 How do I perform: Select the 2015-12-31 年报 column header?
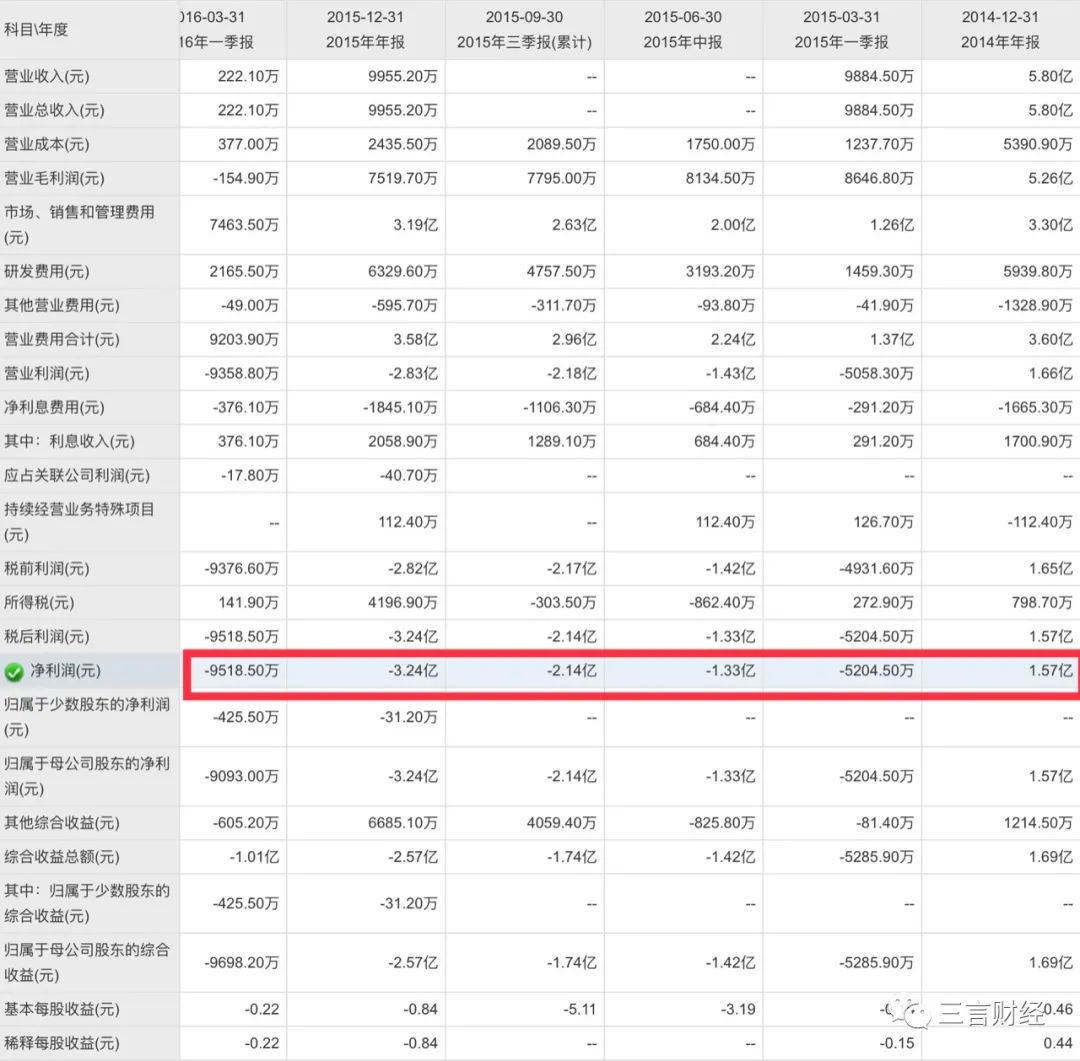[363, 28]
